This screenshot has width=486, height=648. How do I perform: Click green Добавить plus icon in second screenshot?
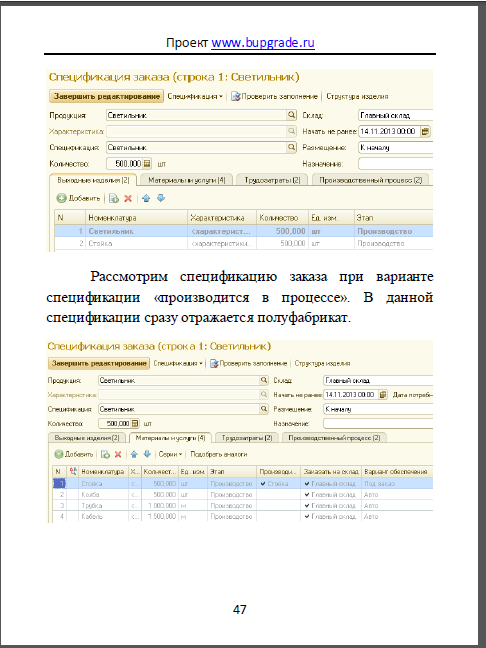[x=59, y=454]
